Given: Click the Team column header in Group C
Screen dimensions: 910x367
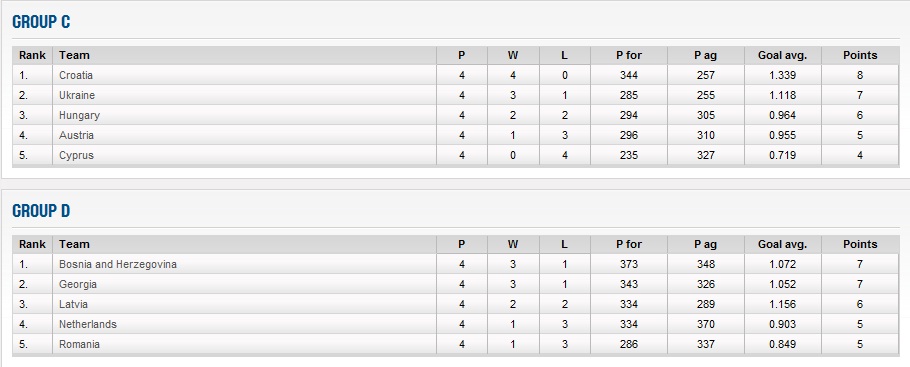Looking at the screenshot, I should tap(74, 55).
